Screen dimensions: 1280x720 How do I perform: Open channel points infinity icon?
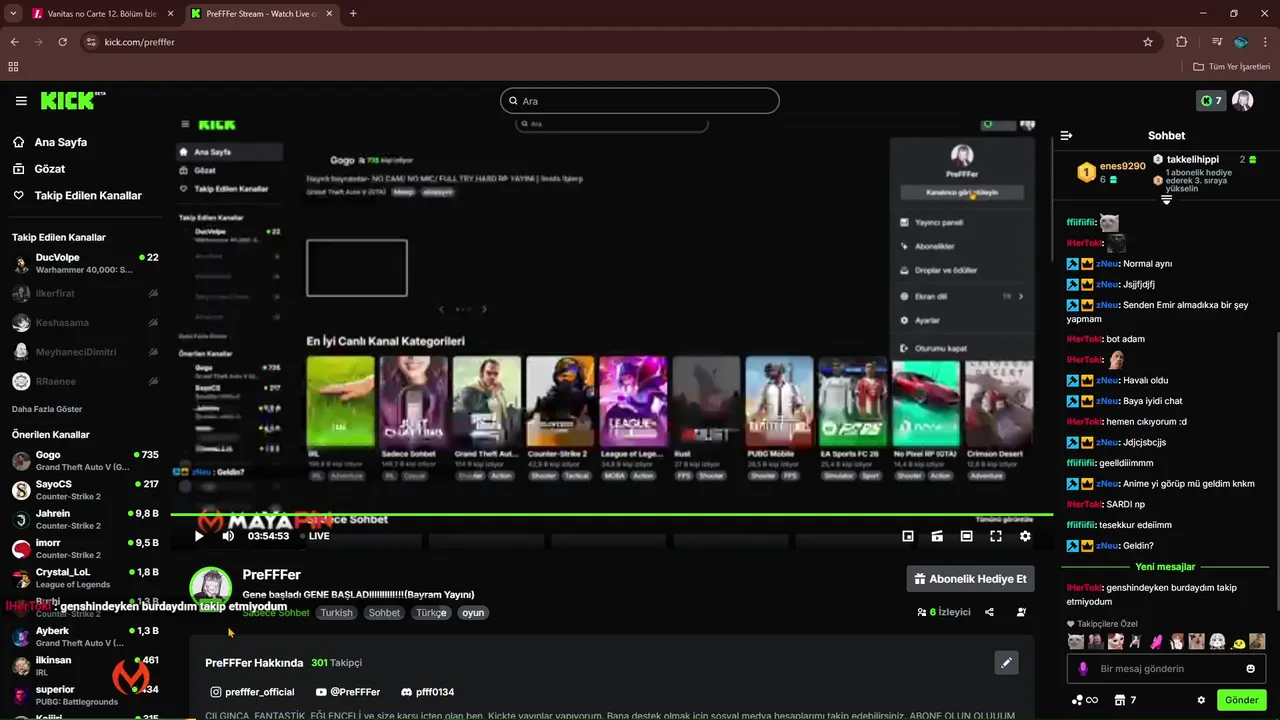coord(1084,700)
